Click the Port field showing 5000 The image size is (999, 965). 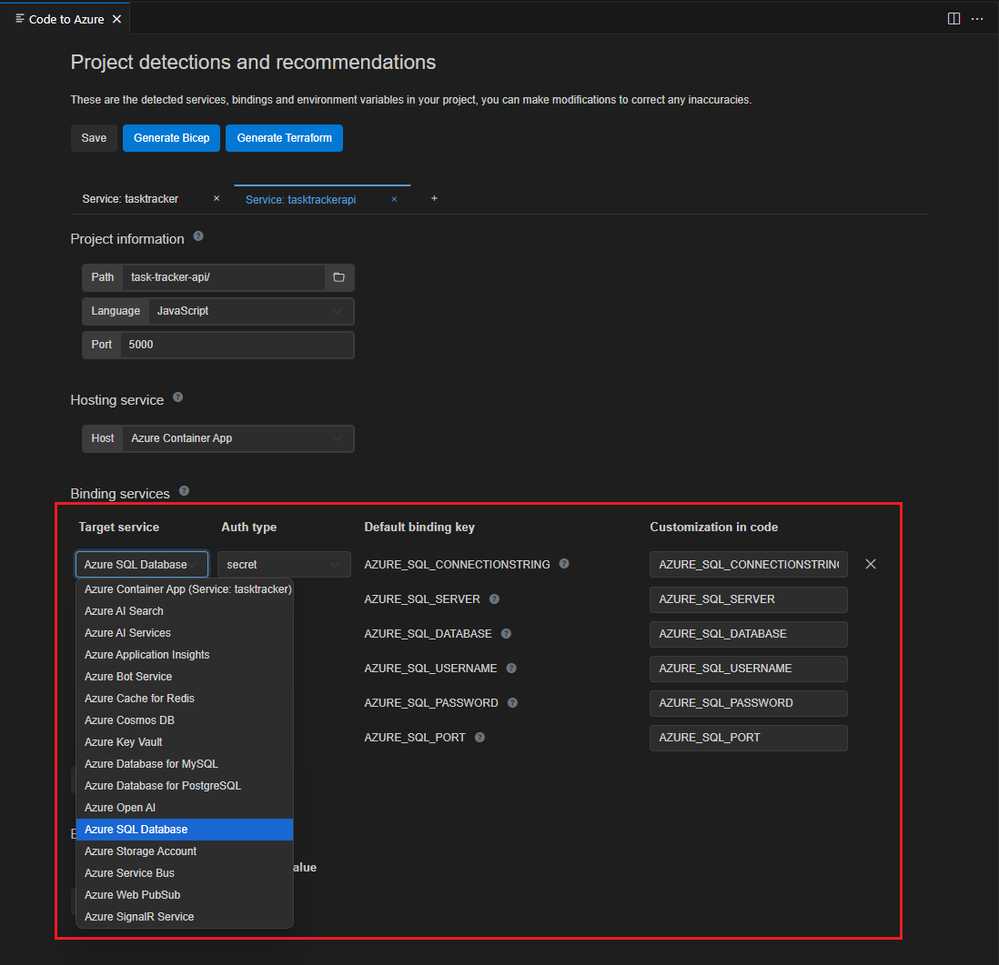tap(237, 345)
